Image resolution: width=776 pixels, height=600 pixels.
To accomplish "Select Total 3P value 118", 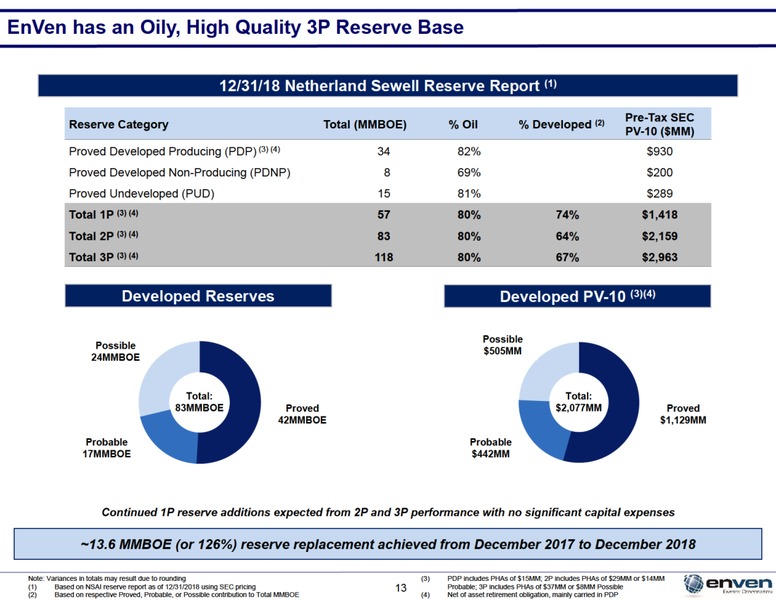I will 384,257.
